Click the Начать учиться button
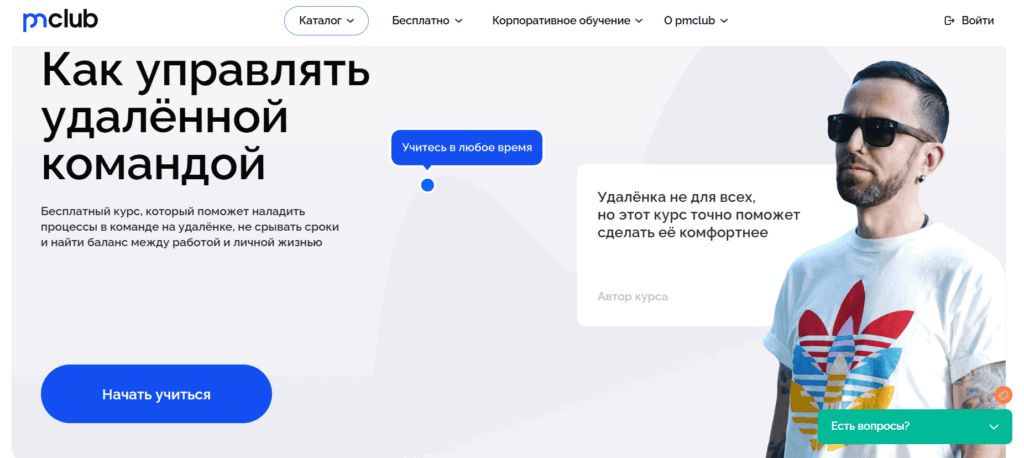This screenshot has height=458, width=1024. 156,394
